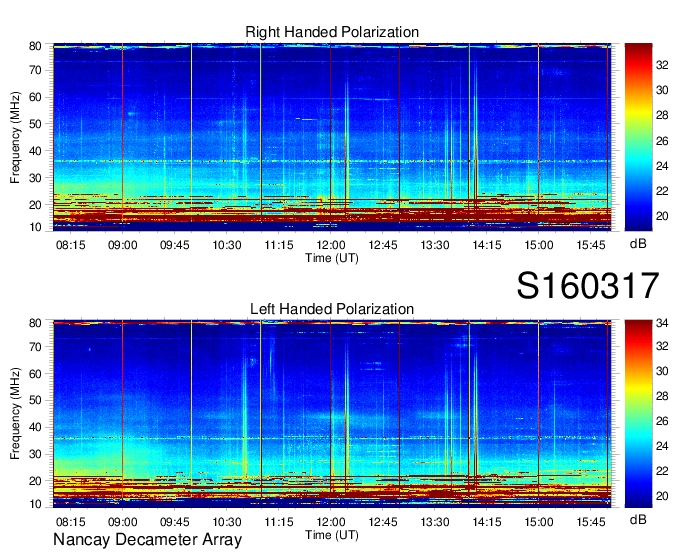This screenshot has height=552, width=680.
Task: Click the 34 dB label on bottom color bar
Action: click(662, 323)
